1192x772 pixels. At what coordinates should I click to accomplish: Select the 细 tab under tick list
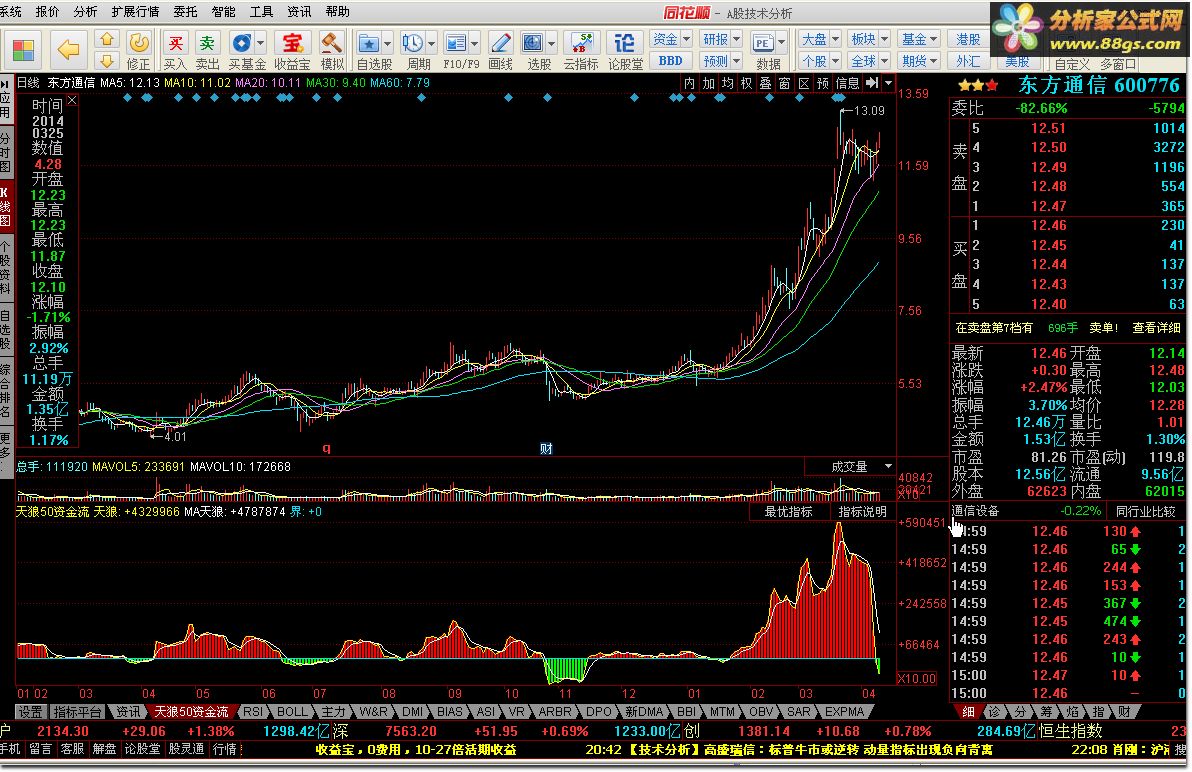tap(968, 712)
